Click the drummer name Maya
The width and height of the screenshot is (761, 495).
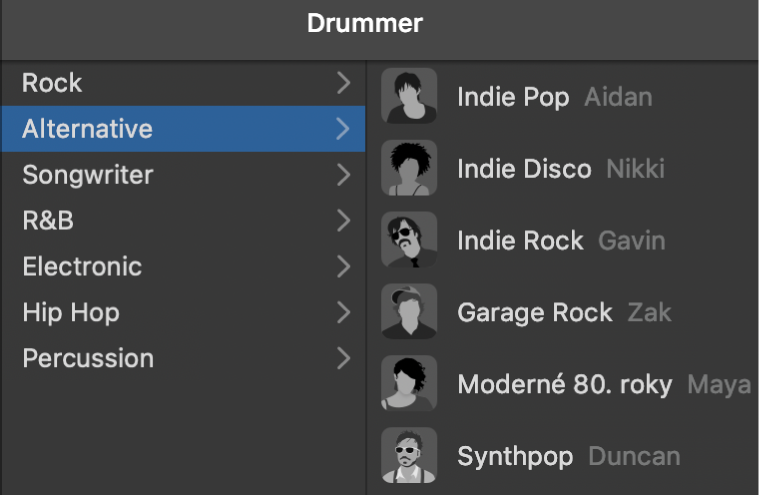719,385
